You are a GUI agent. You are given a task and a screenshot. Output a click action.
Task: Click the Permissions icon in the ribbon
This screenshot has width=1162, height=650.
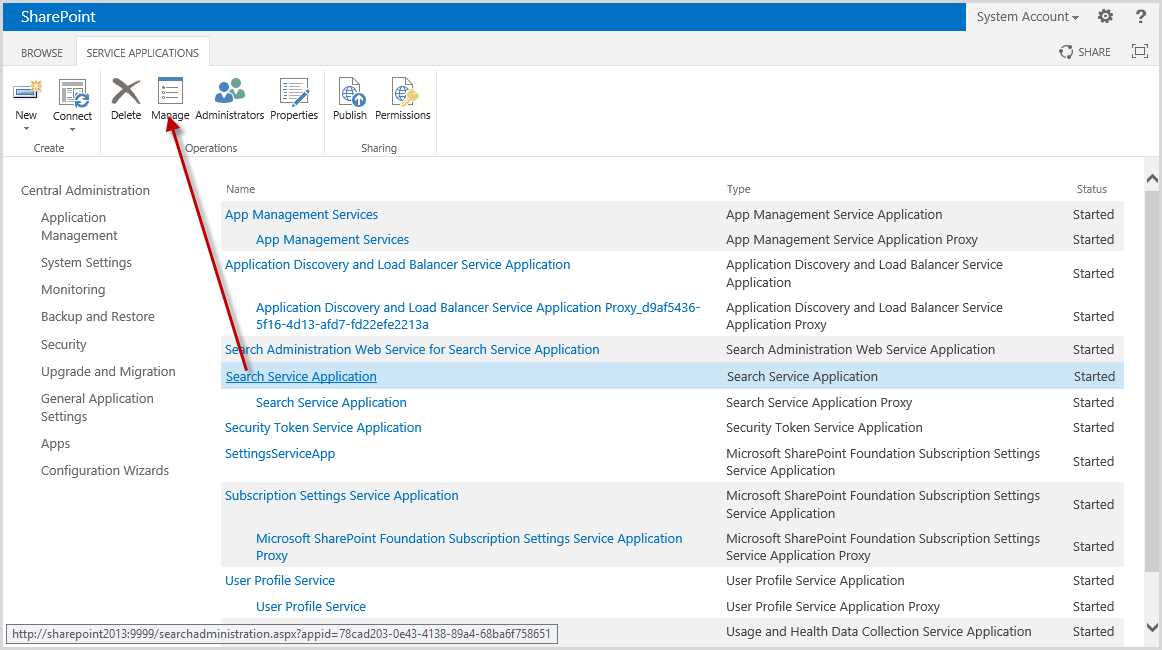[402, 99]
